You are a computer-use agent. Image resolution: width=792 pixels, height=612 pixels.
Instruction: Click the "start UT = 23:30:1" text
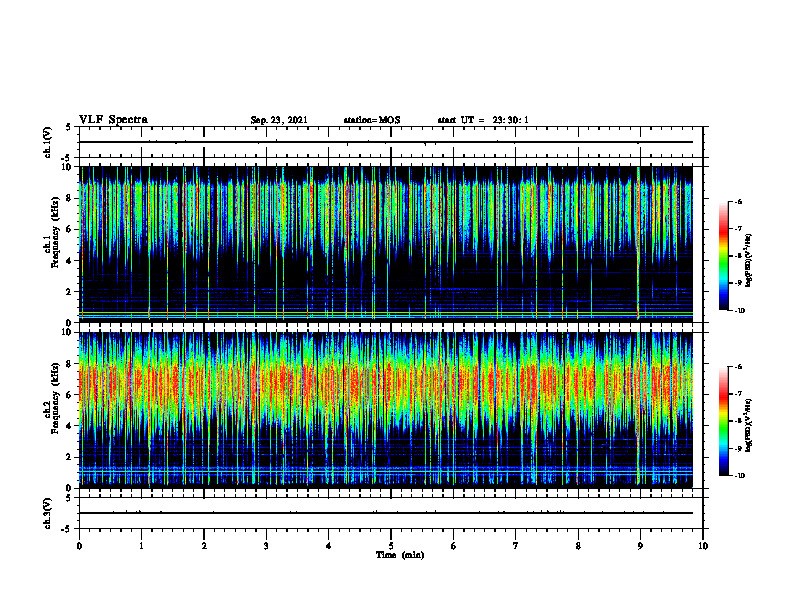pyautogui.click(x=483, y=120)
